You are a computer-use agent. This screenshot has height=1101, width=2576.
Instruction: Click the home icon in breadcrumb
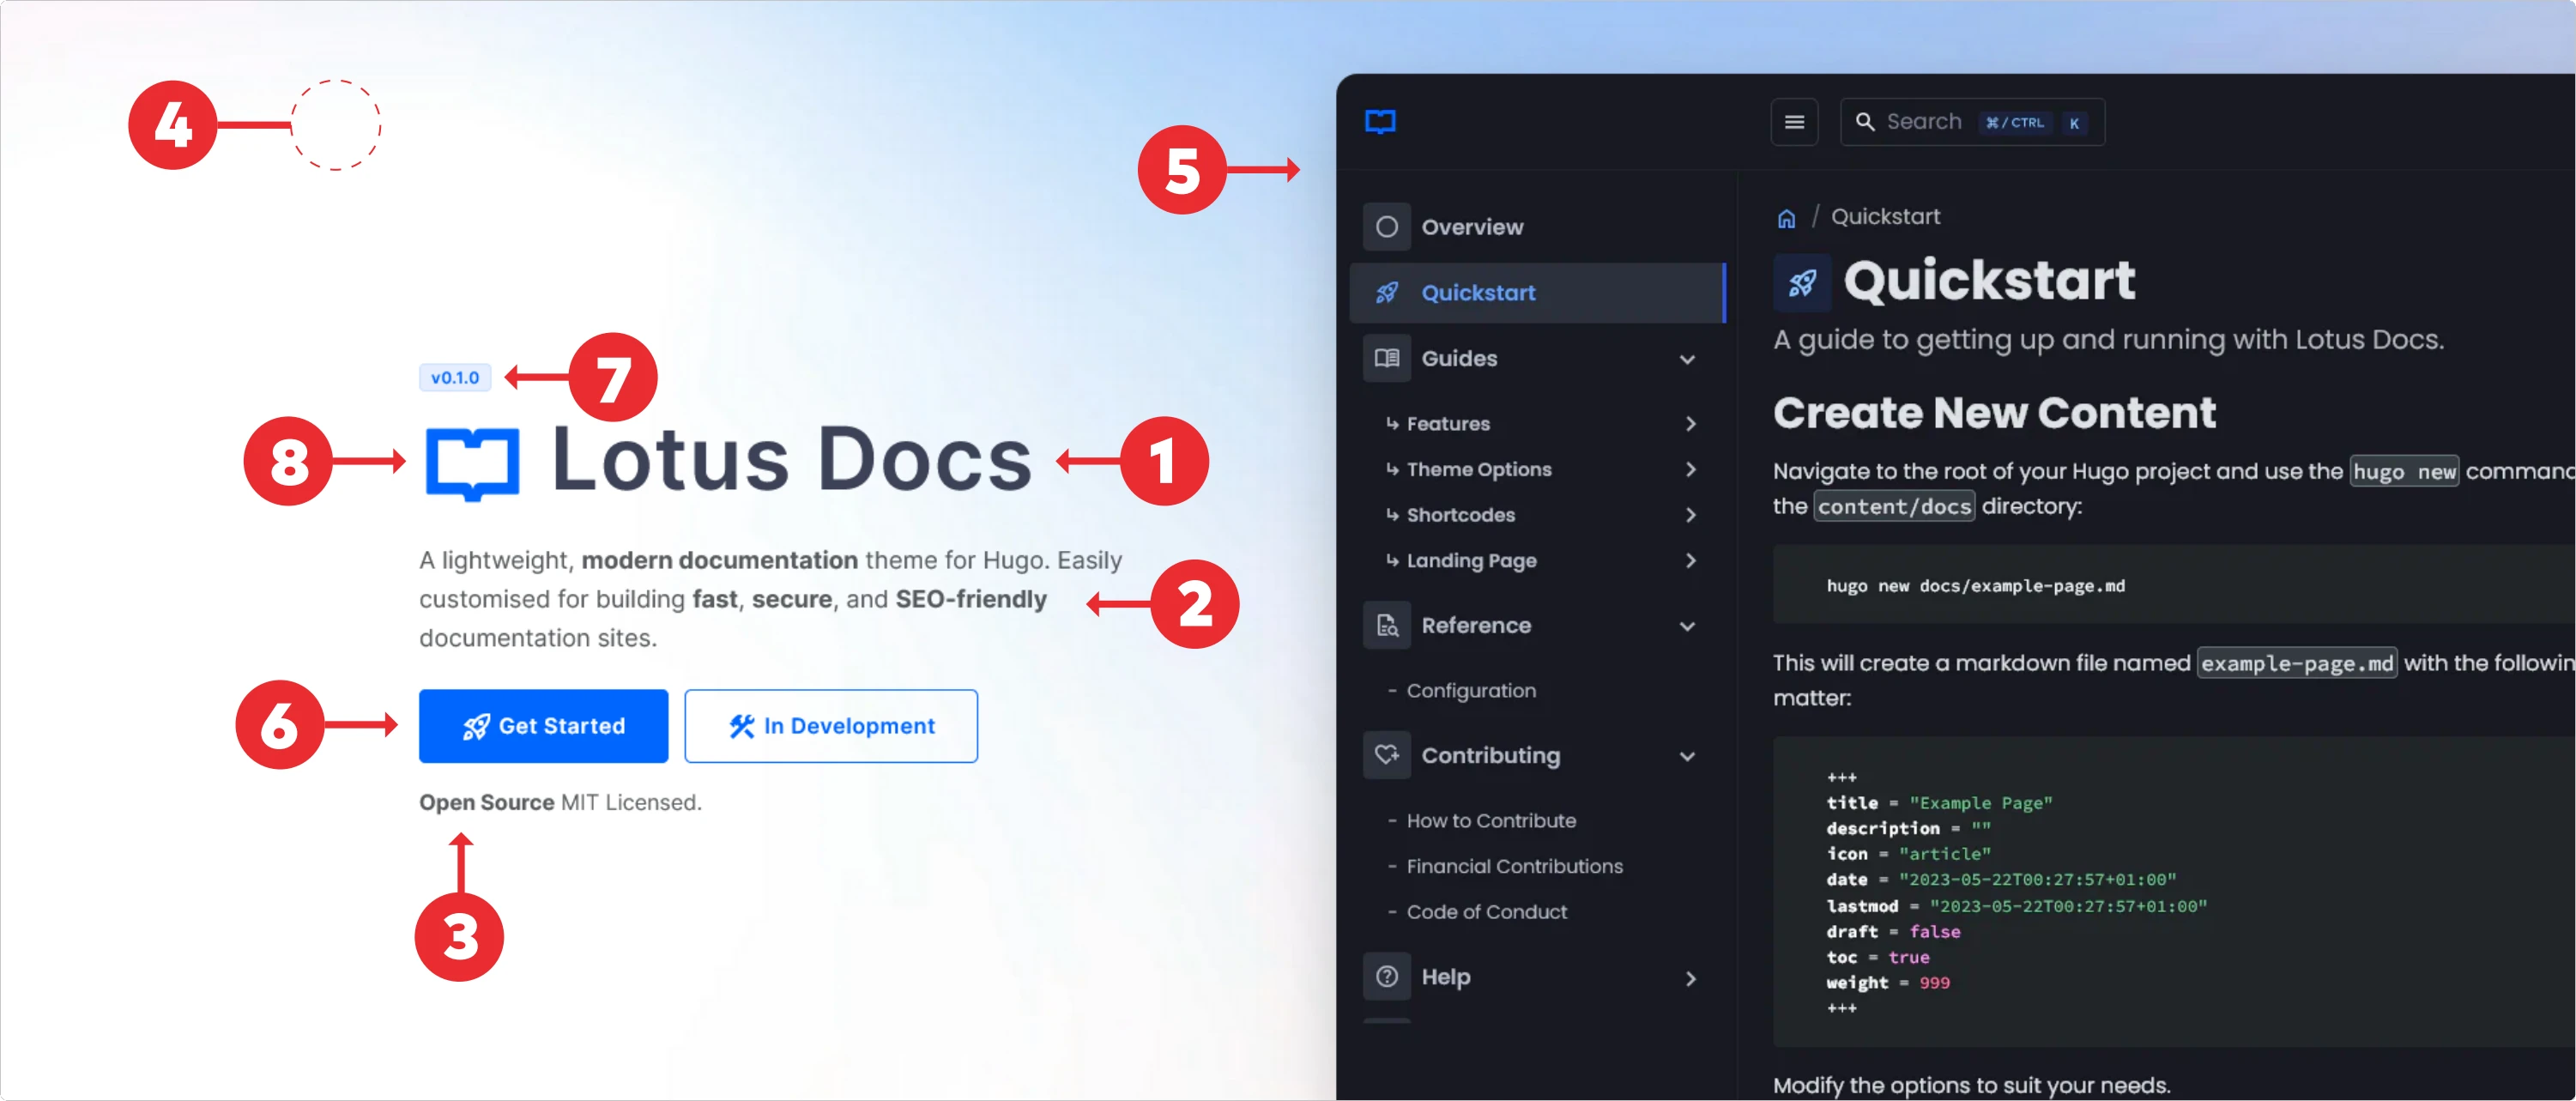(x=1786, y=218)
